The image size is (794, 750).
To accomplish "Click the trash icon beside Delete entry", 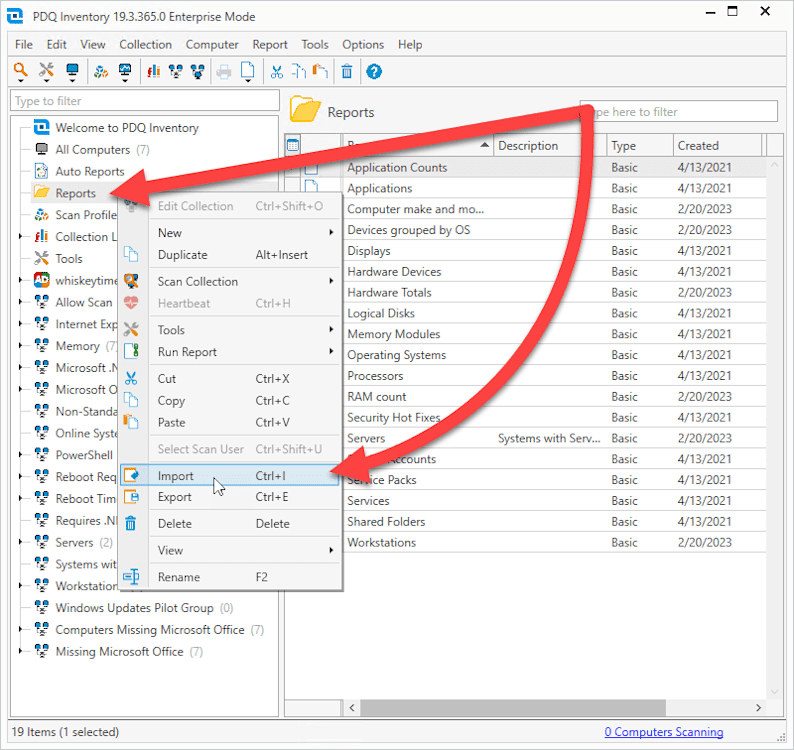I will (131, 523).
